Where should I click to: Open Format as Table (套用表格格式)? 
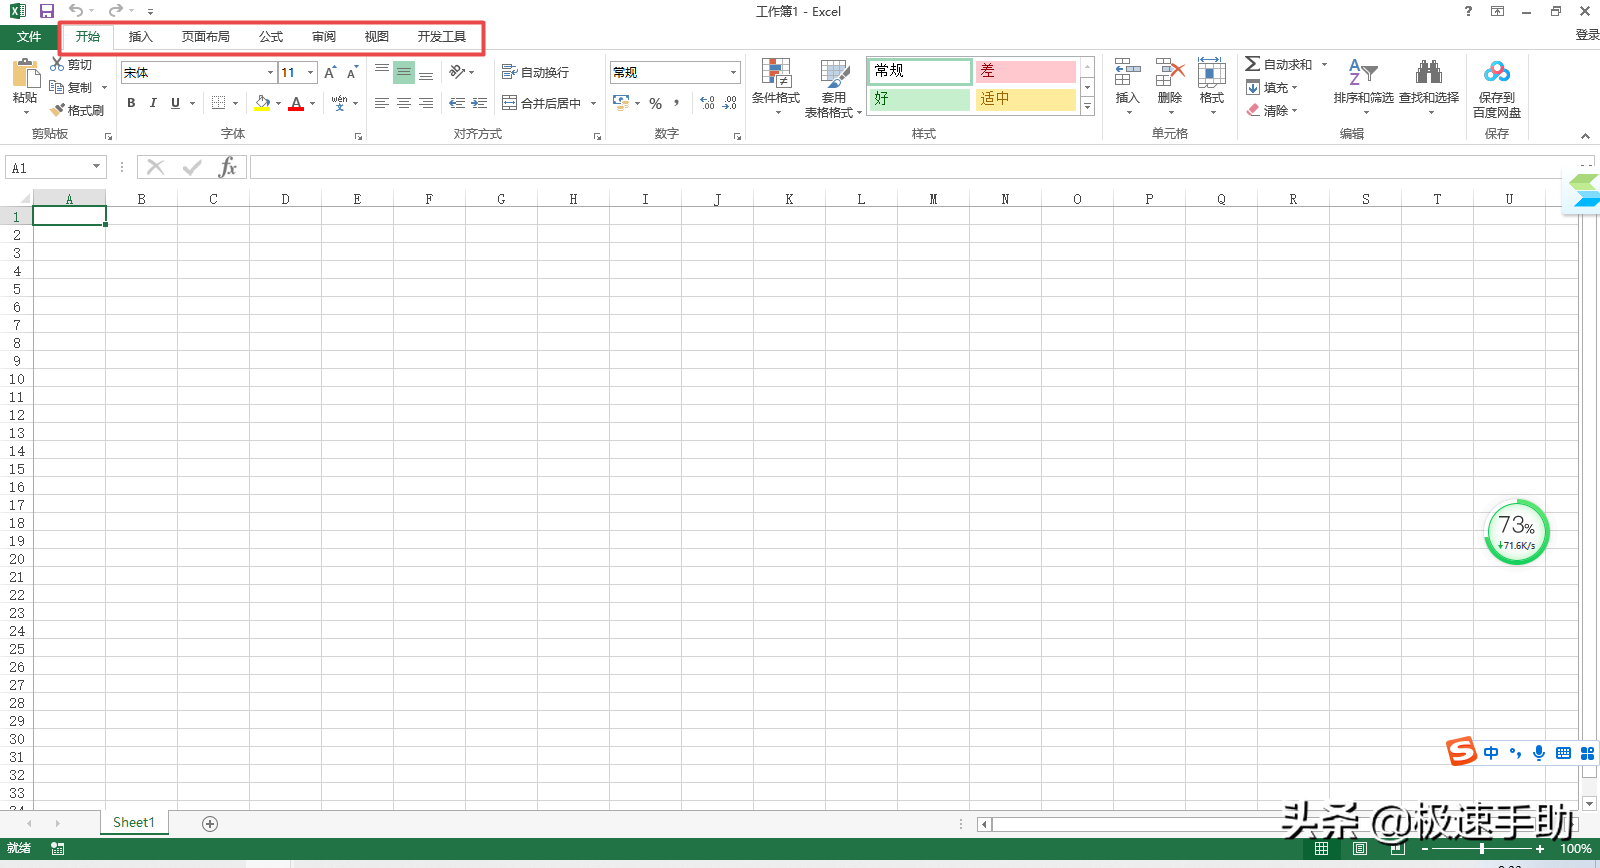click(x=834, y=88)
